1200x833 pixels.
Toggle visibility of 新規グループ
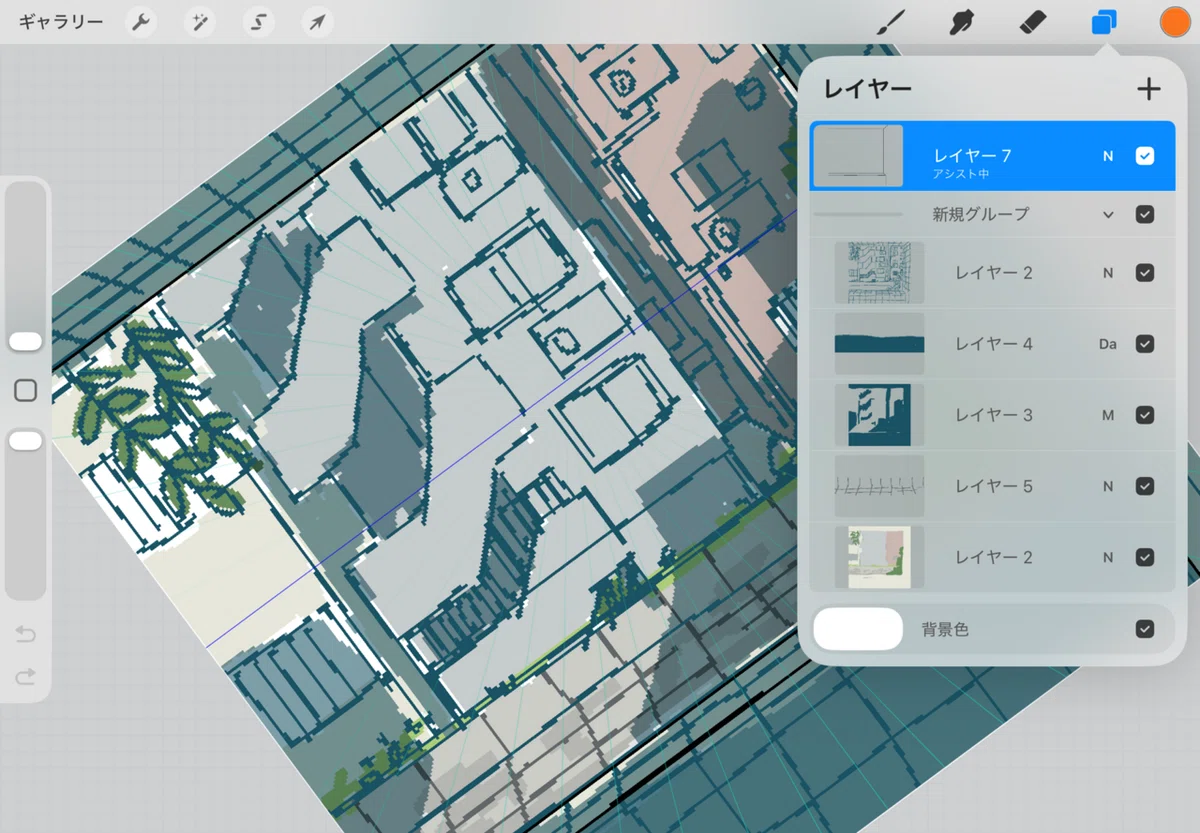click(x=1145, y=214)
